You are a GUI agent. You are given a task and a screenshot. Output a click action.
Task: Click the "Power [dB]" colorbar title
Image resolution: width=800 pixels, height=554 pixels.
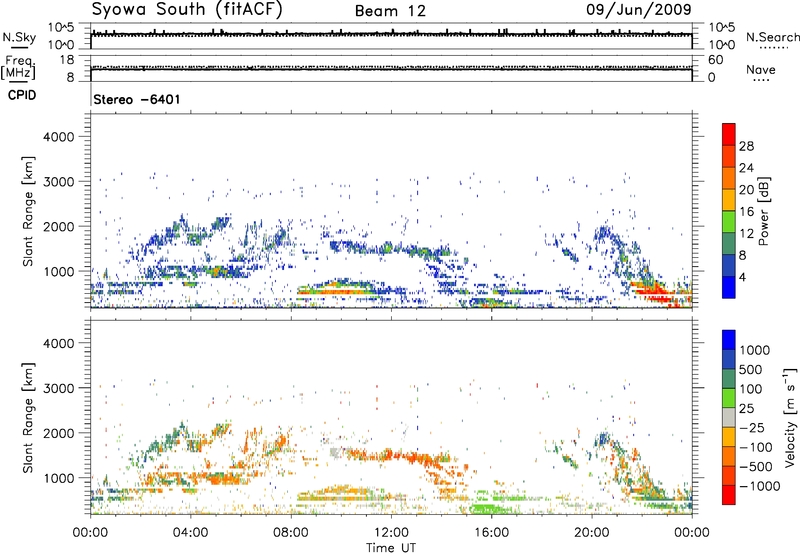pos(763,211)
